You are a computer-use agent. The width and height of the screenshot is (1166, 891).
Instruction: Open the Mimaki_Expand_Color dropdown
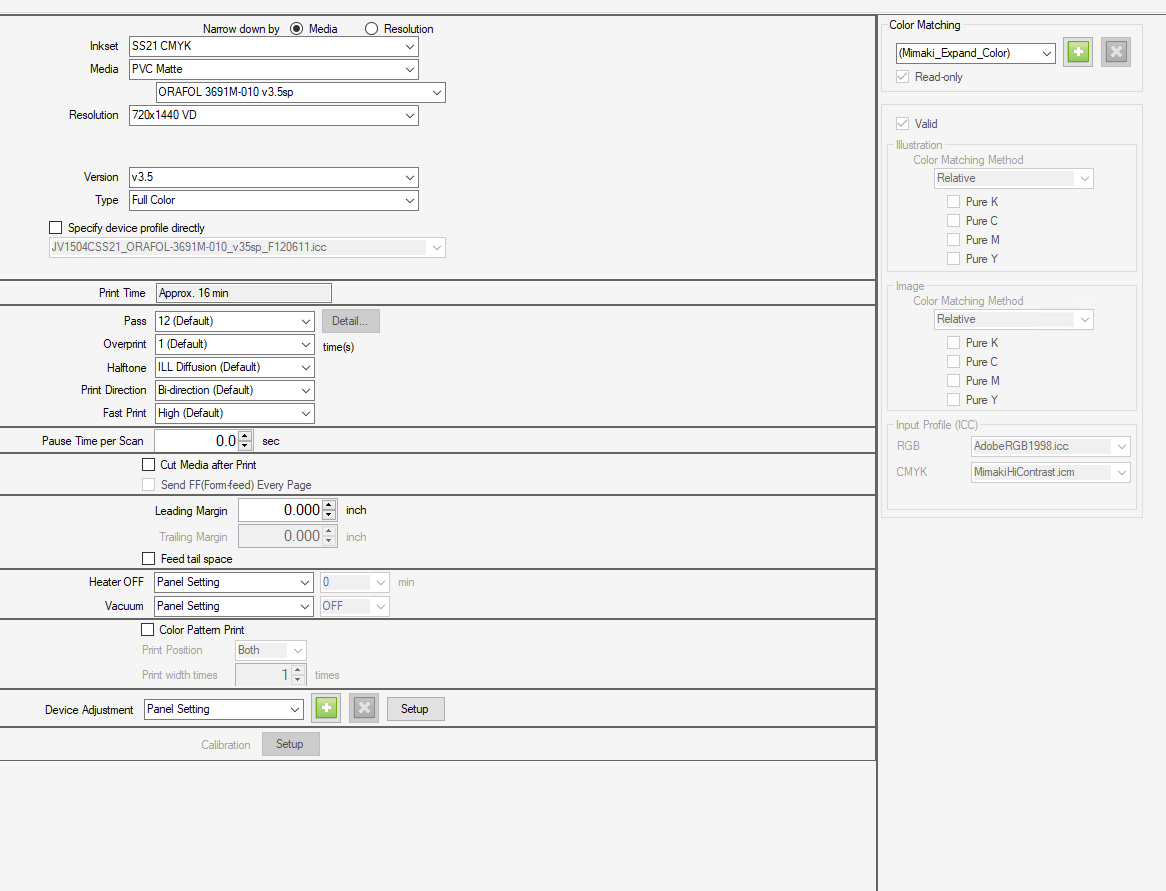point(976,53)
